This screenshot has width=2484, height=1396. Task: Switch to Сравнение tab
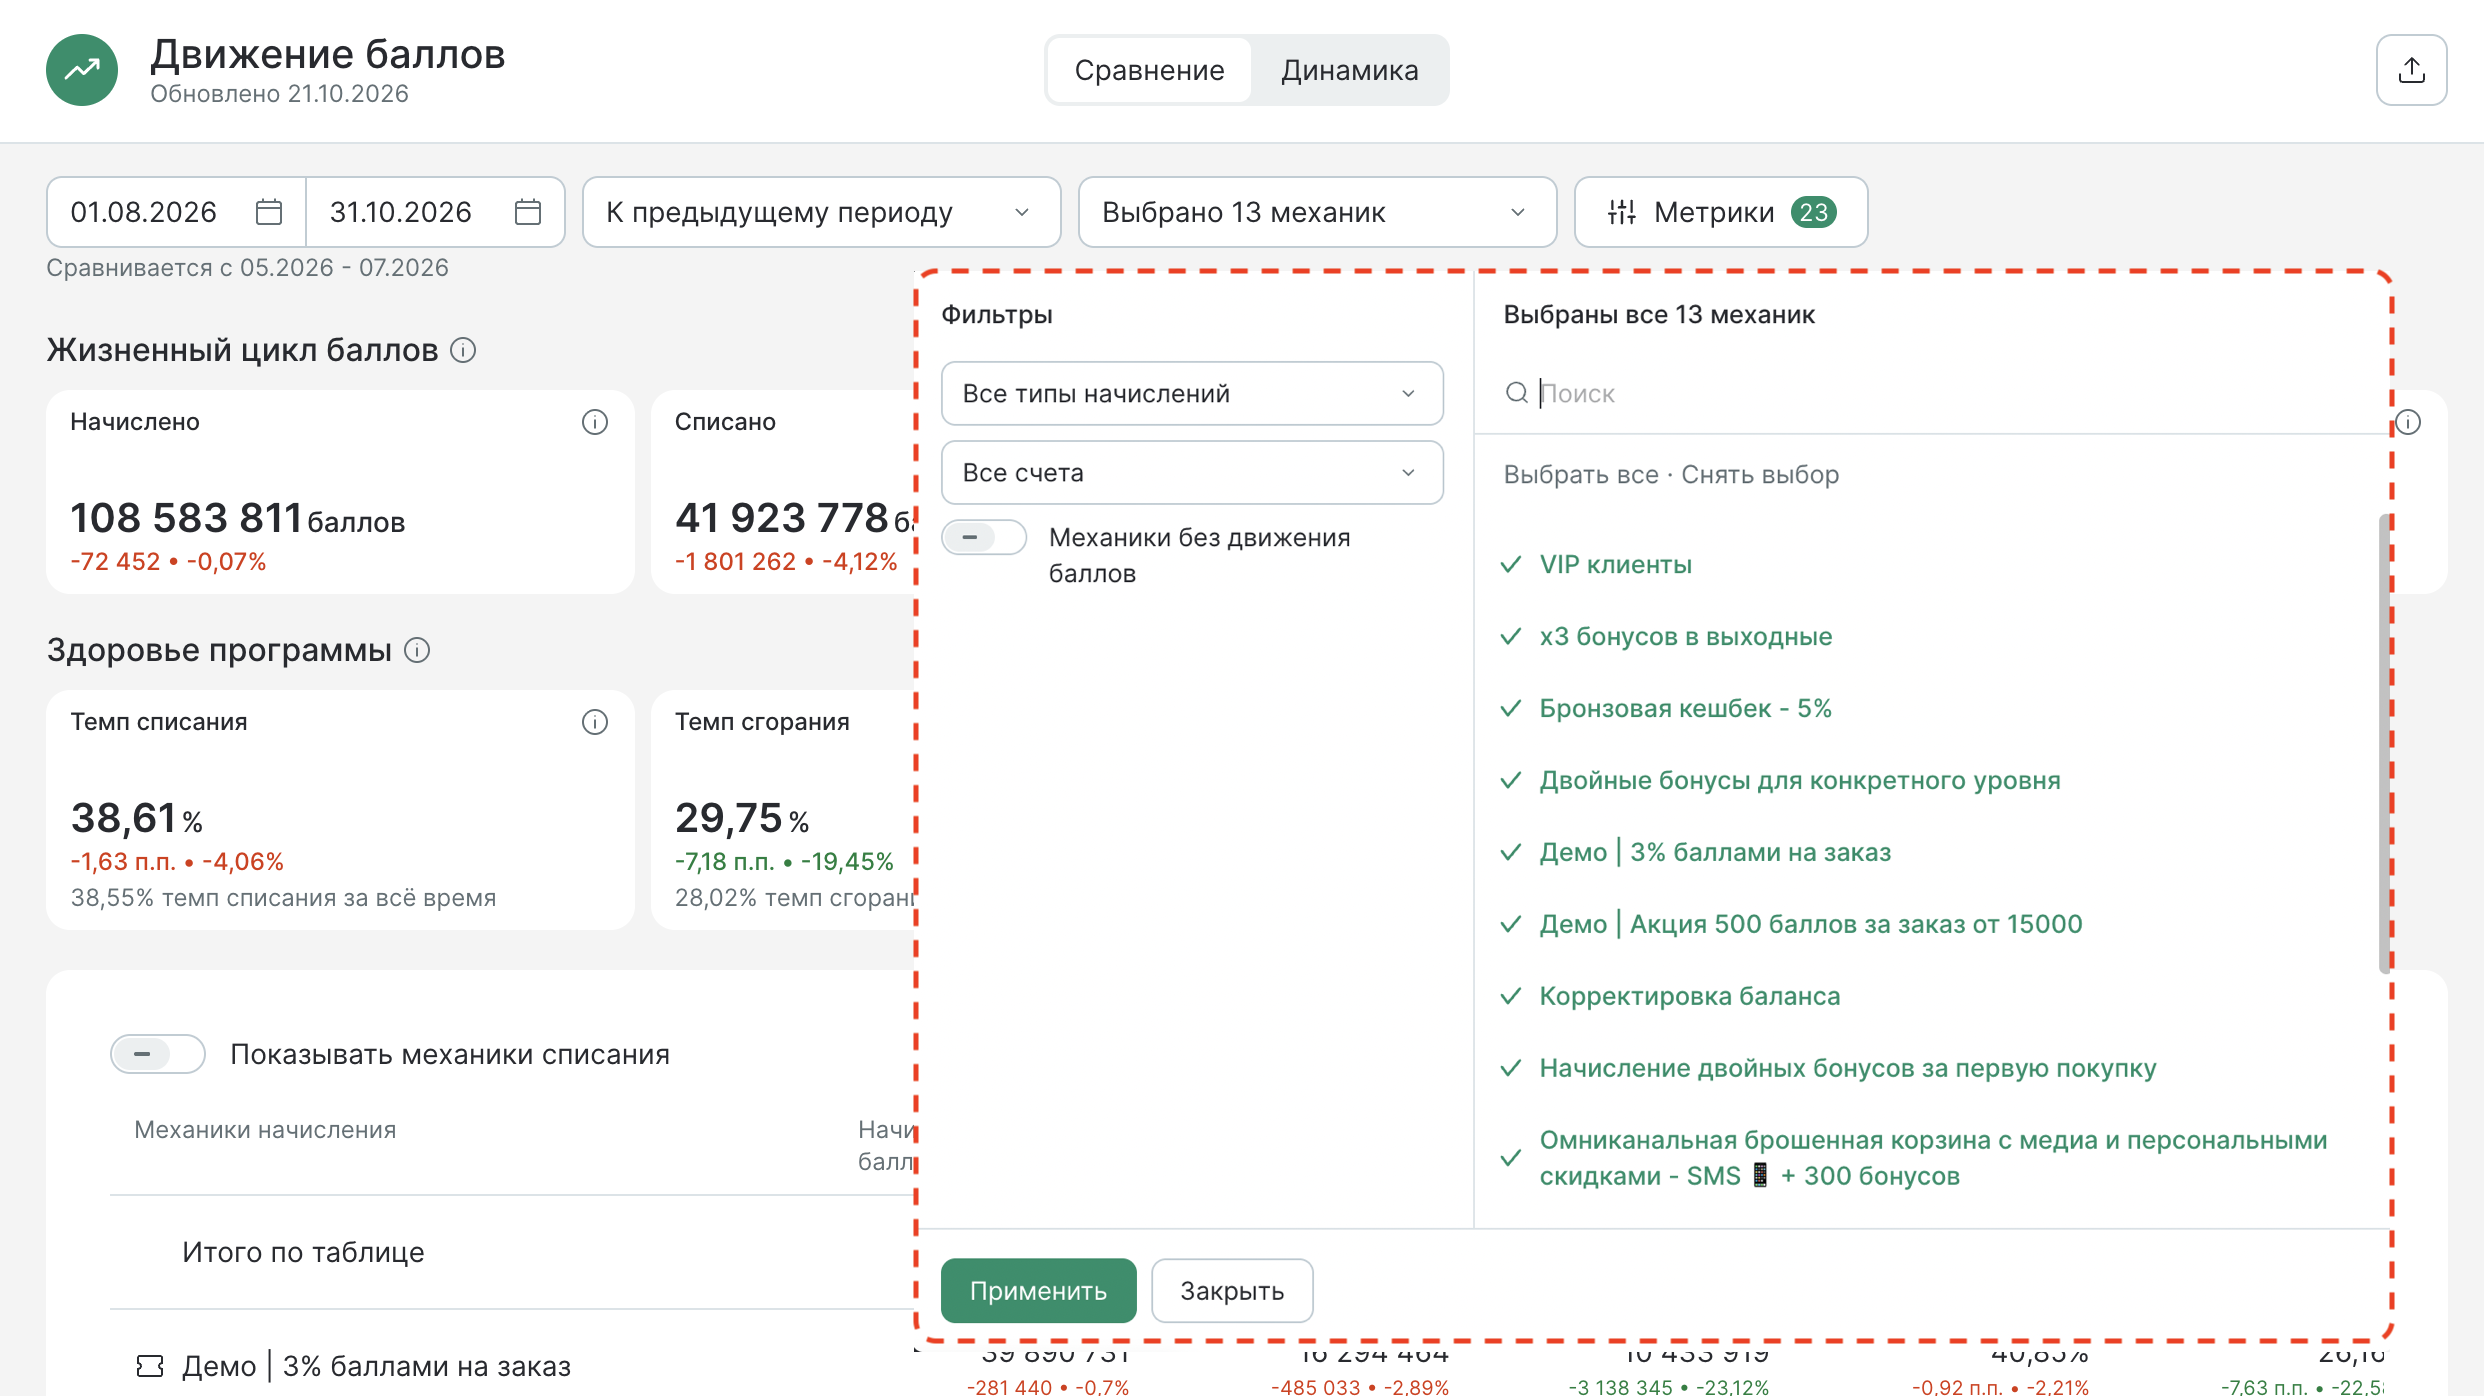pyautogui.click(x=1149, y=70)
